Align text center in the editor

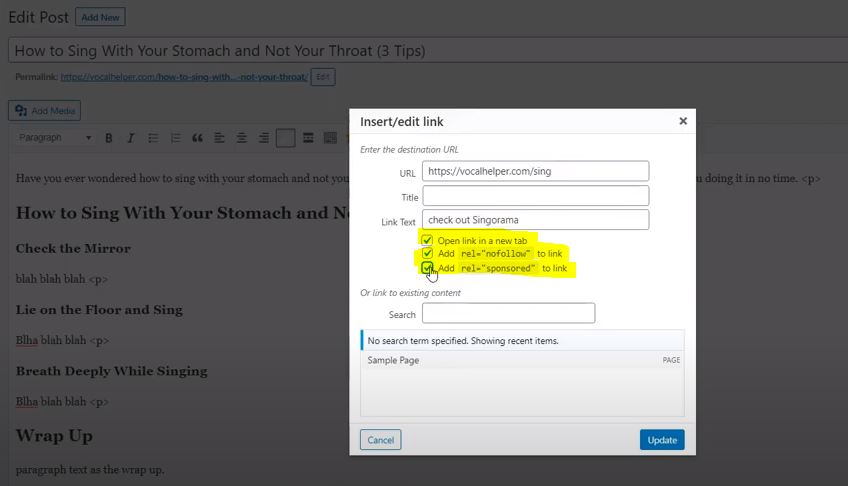tap(241, 138)
